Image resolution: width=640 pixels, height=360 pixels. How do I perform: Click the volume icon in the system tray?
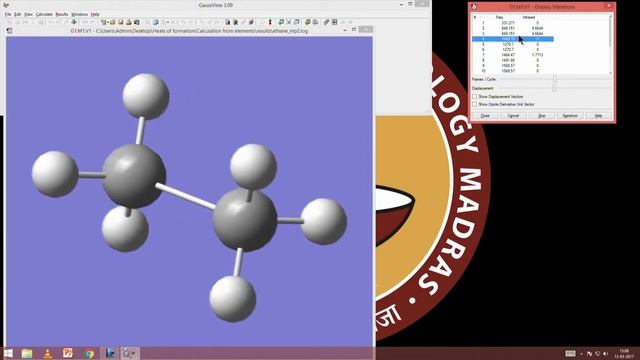click(x=605, y=354)
